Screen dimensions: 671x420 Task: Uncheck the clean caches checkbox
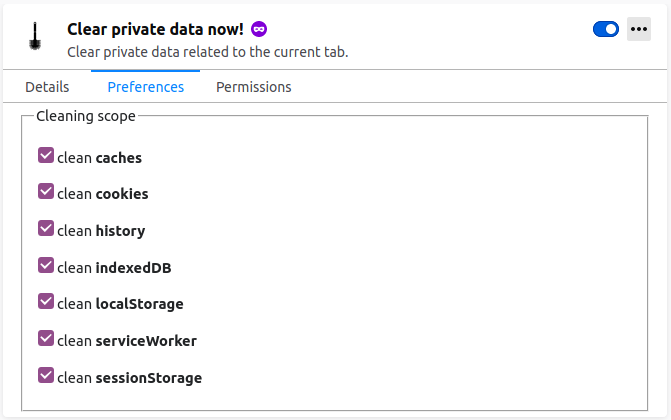tap(46, 156)
